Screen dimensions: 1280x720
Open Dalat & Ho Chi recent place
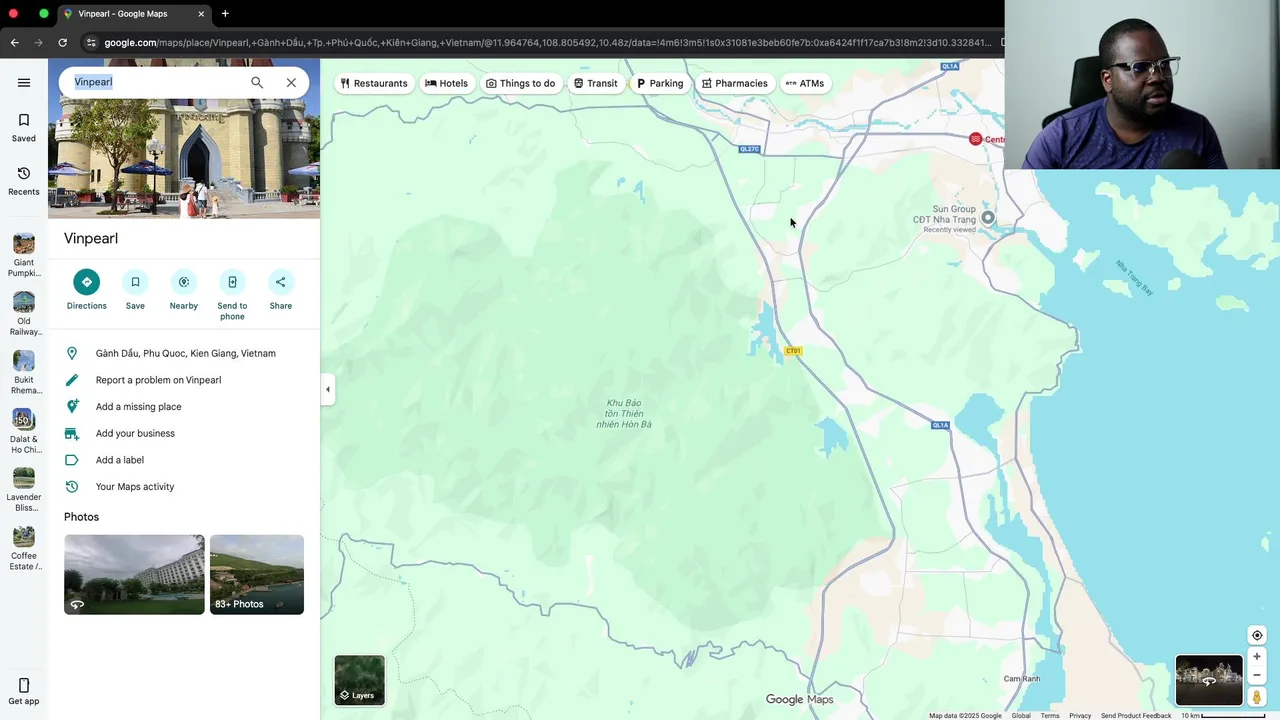pos(24,431)
